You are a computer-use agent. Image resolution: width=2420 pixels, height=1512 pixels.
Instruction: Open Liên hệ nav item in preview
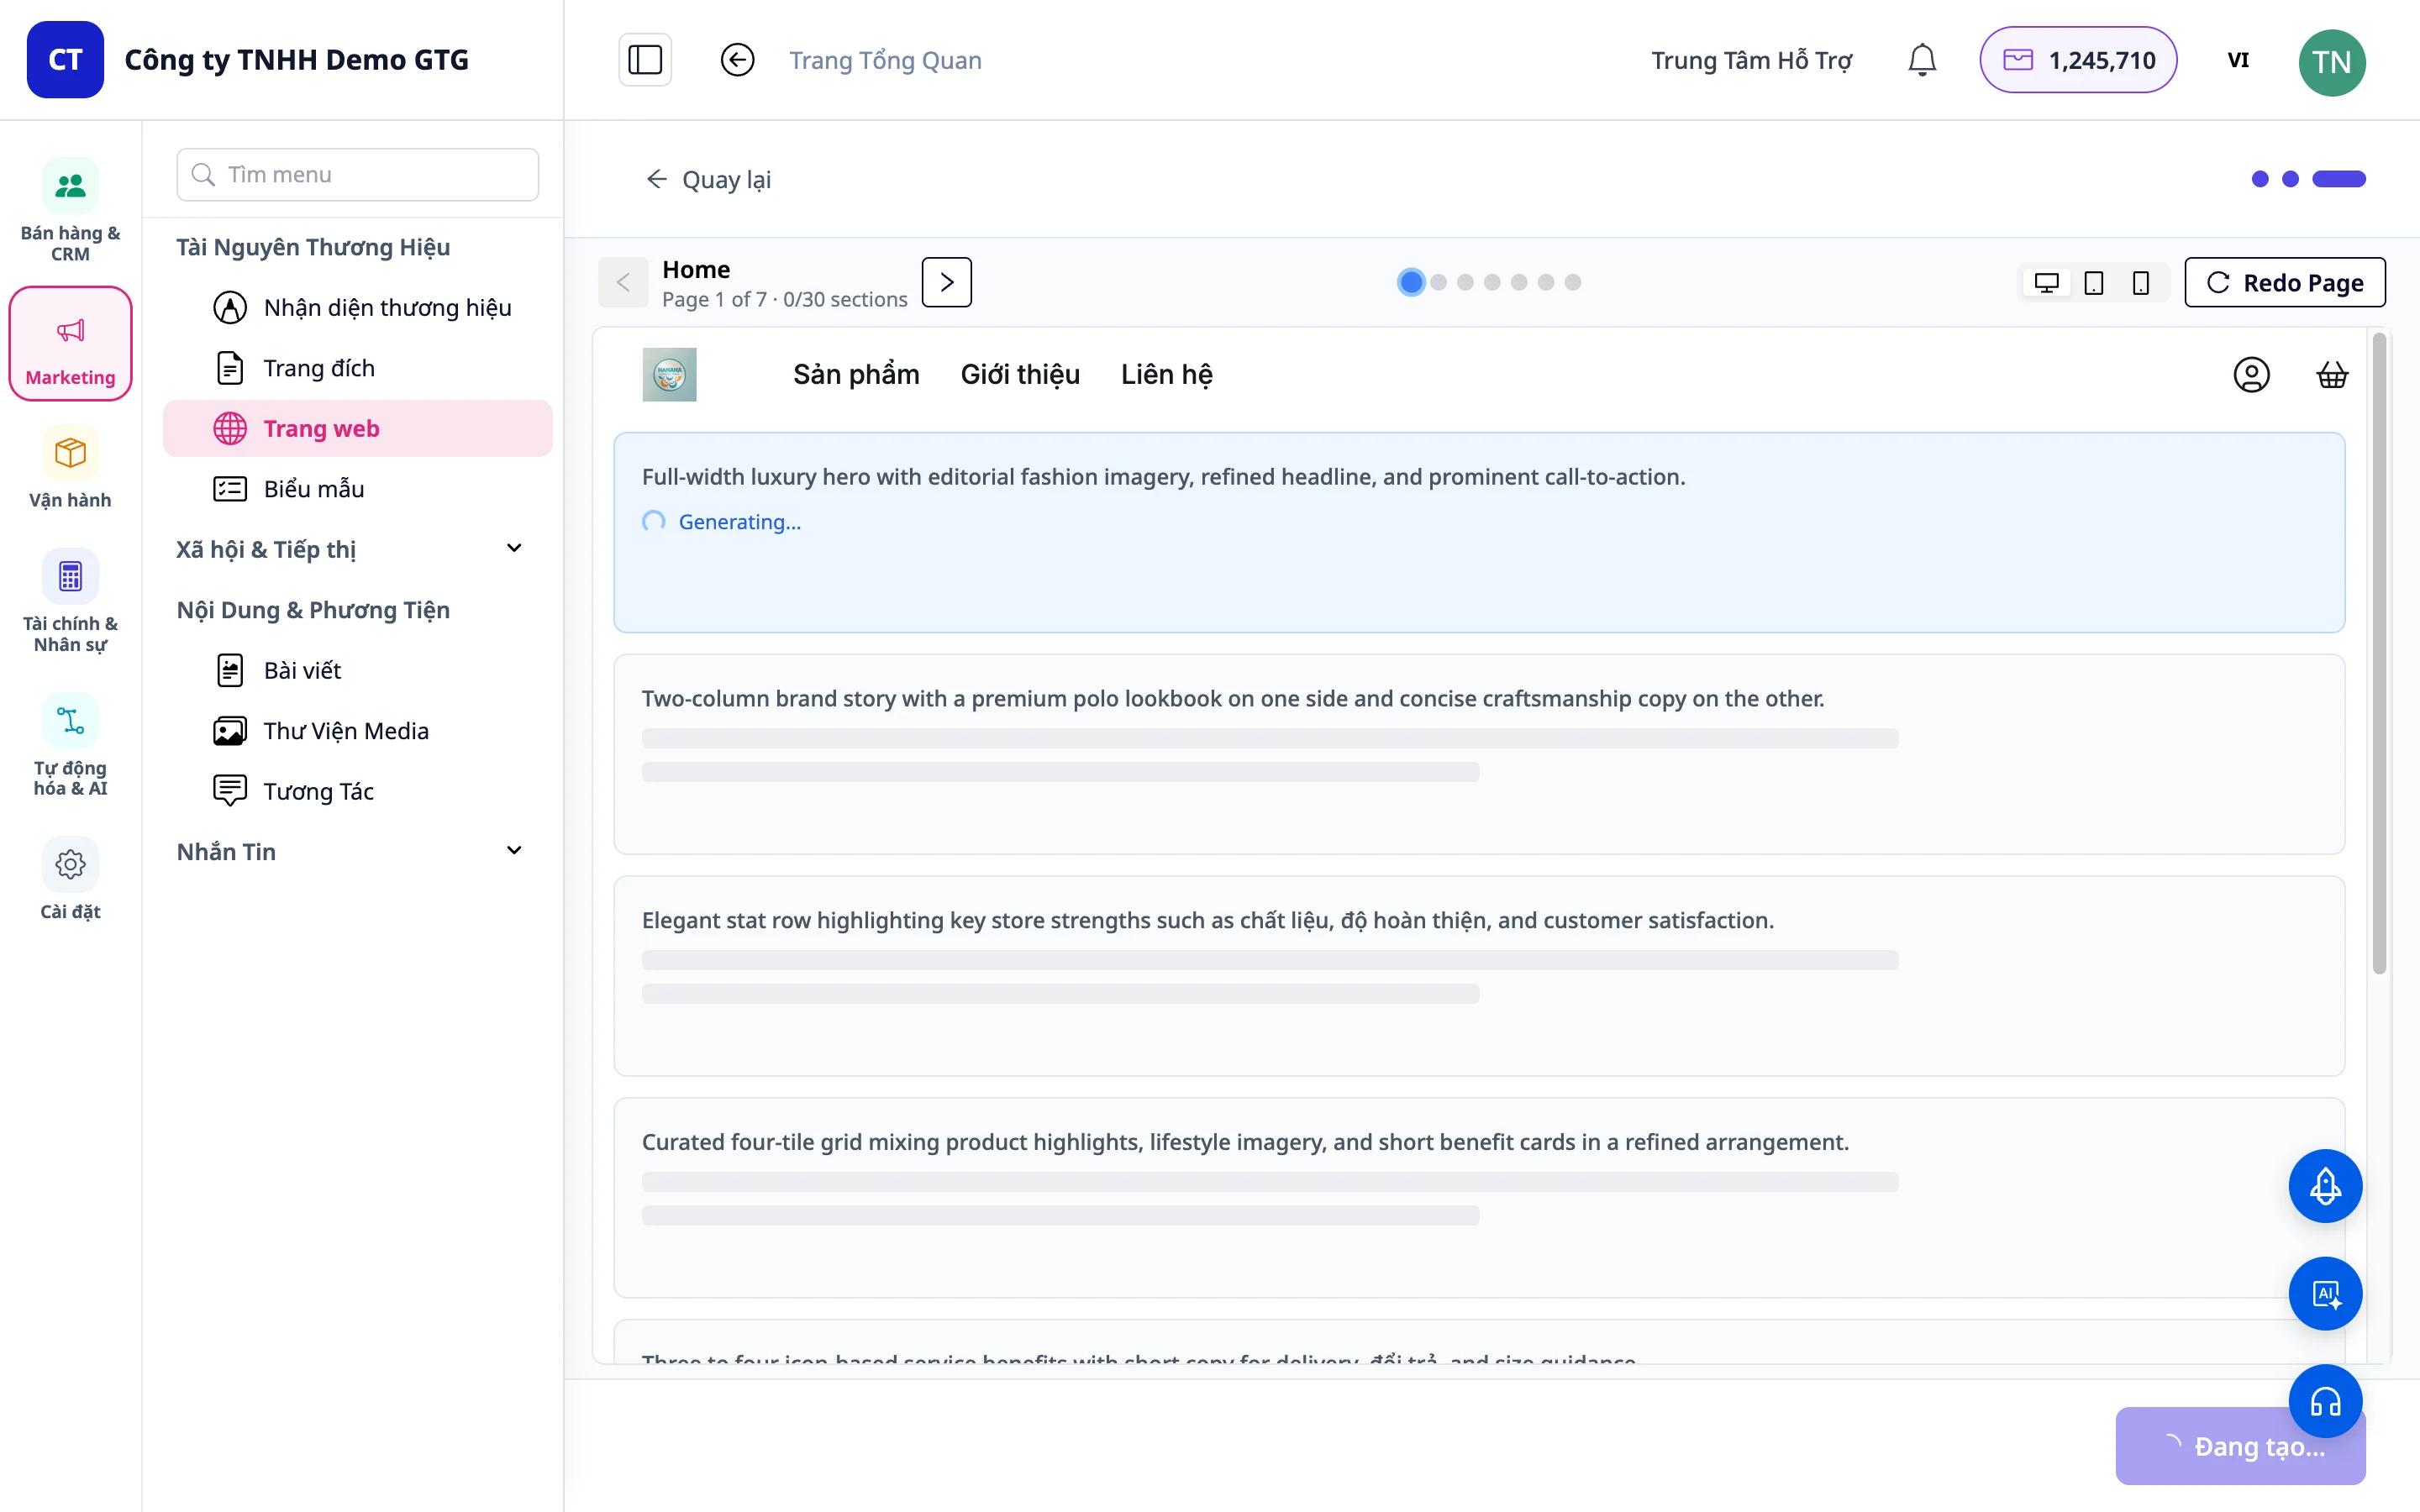[1166, 375]
